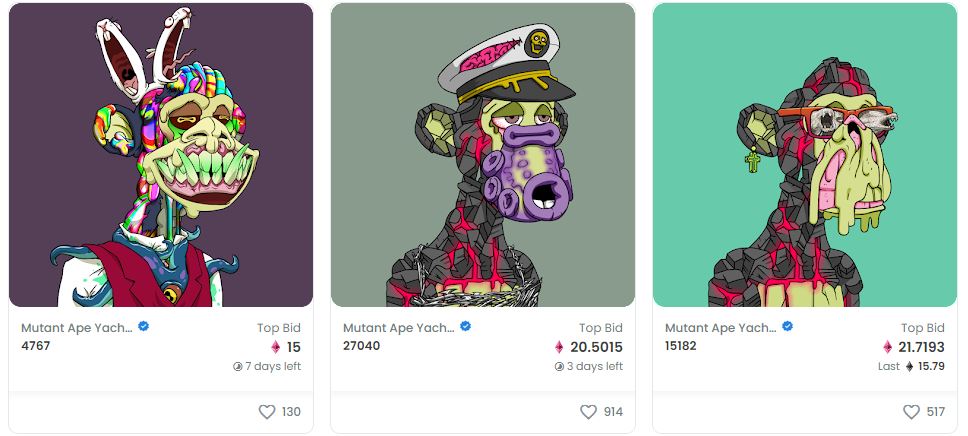The height and width of the screenshot is (436, 968).
Task: Click the black Ethereum icon beside Last 15.79
Action: tap(909, 366)
